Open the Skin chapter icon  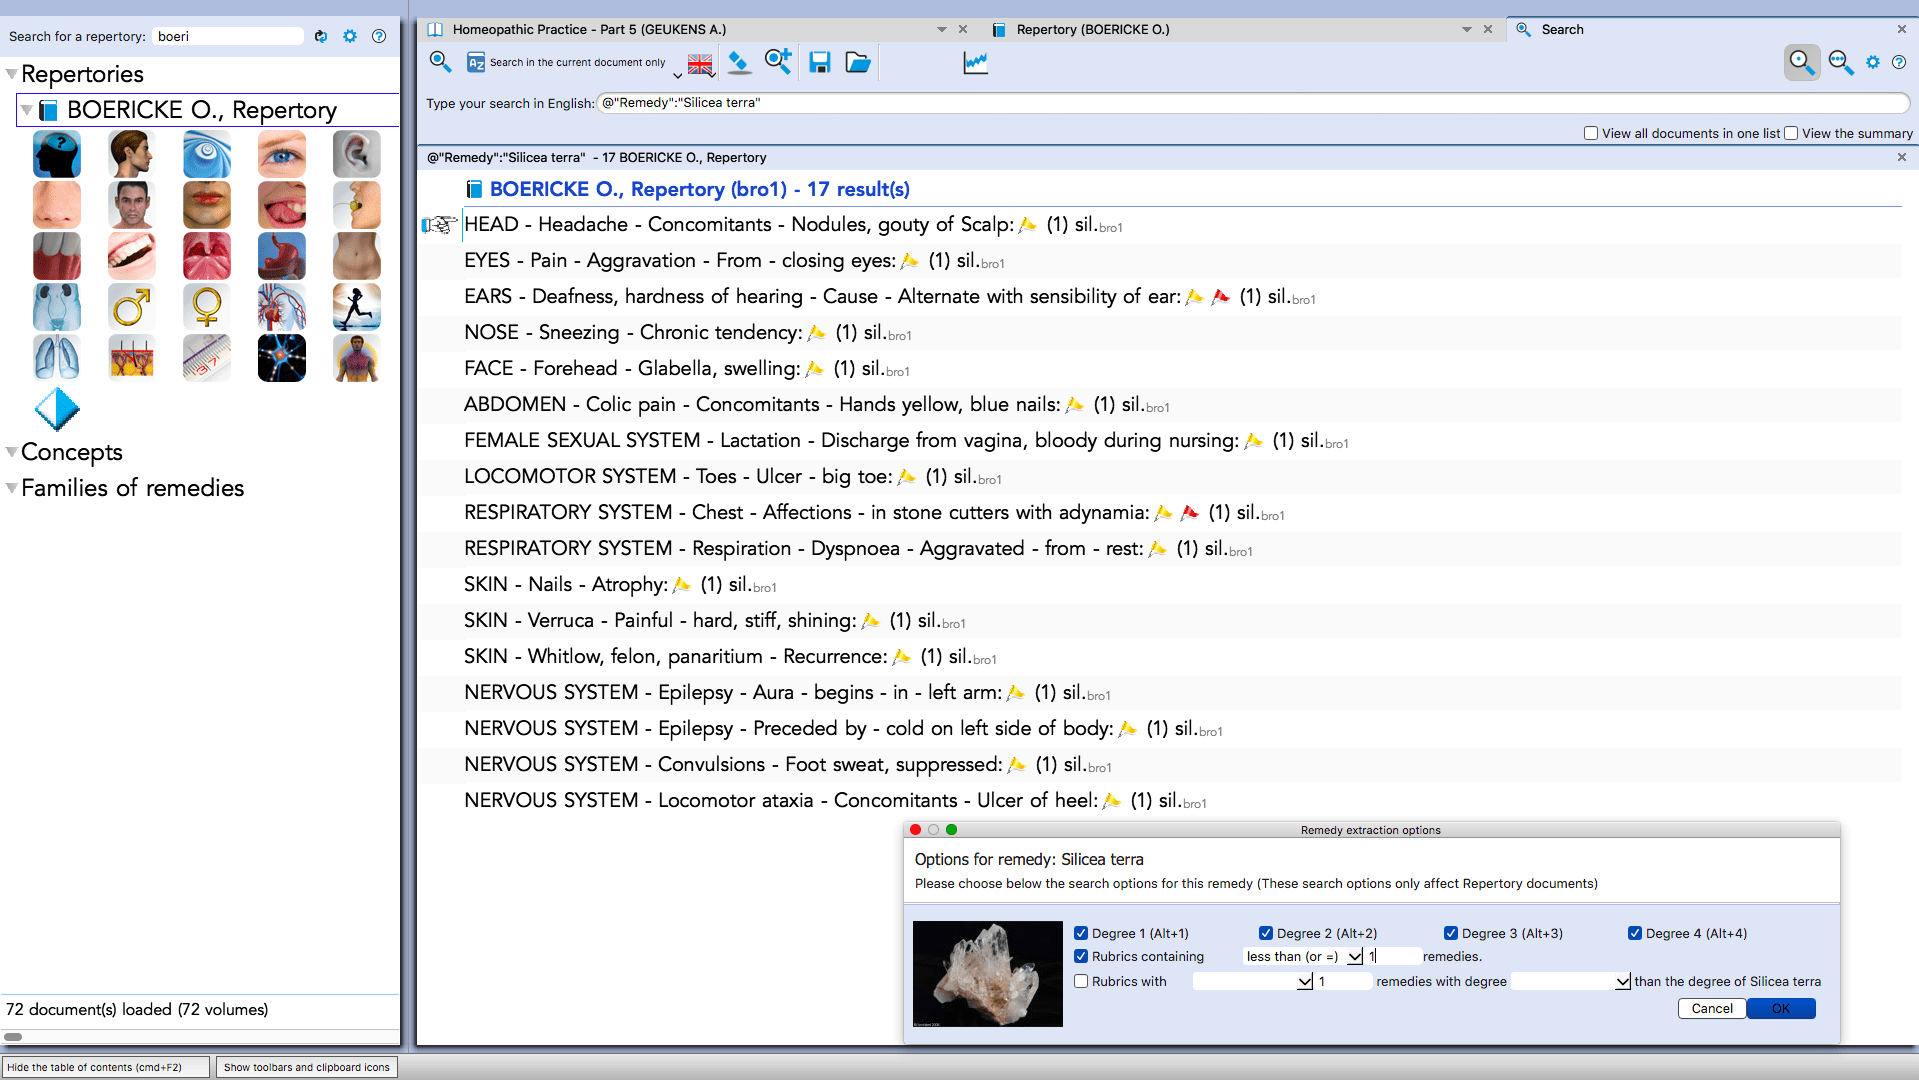(x=132, y=358)
